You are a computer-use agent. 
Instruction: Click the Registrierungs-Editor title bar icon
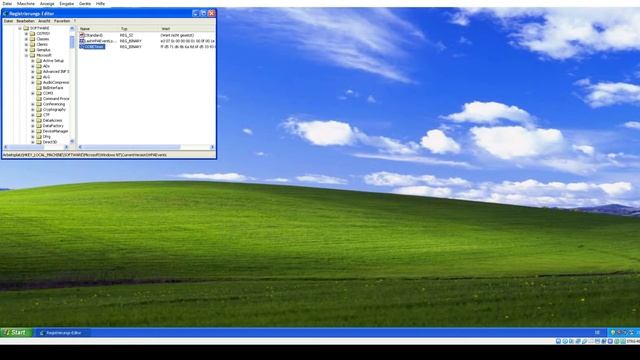coord(5,13)
